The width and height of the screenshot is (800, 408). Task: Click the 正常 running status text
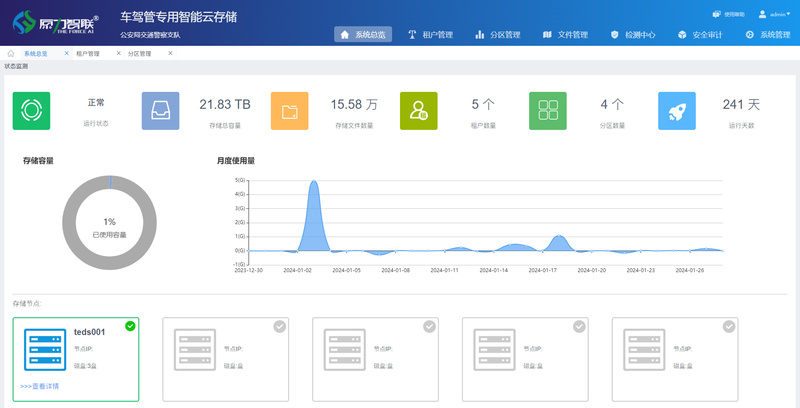[x=96, y=103]
